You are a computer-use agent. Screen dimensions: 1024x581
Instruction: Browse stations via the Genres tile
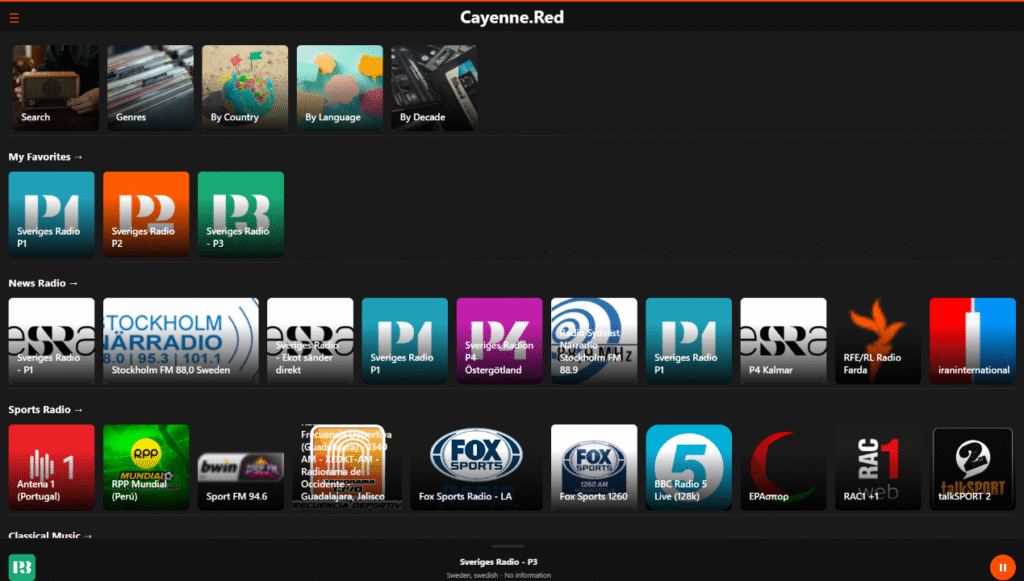tap(150, 88)
